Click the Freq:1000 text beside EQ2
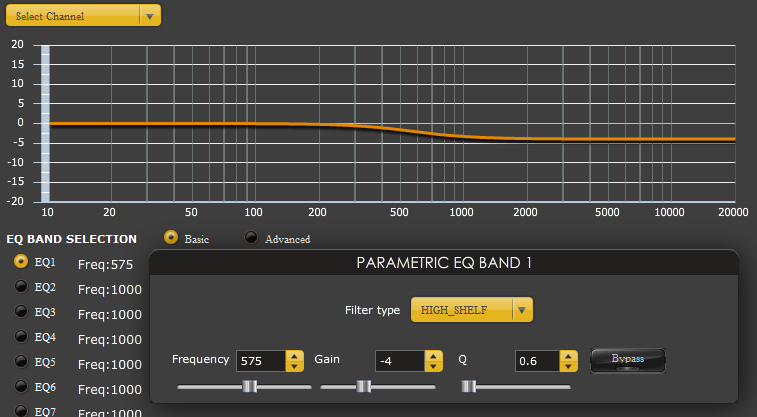This screenshot has width=757, height=417. point(110,290)
